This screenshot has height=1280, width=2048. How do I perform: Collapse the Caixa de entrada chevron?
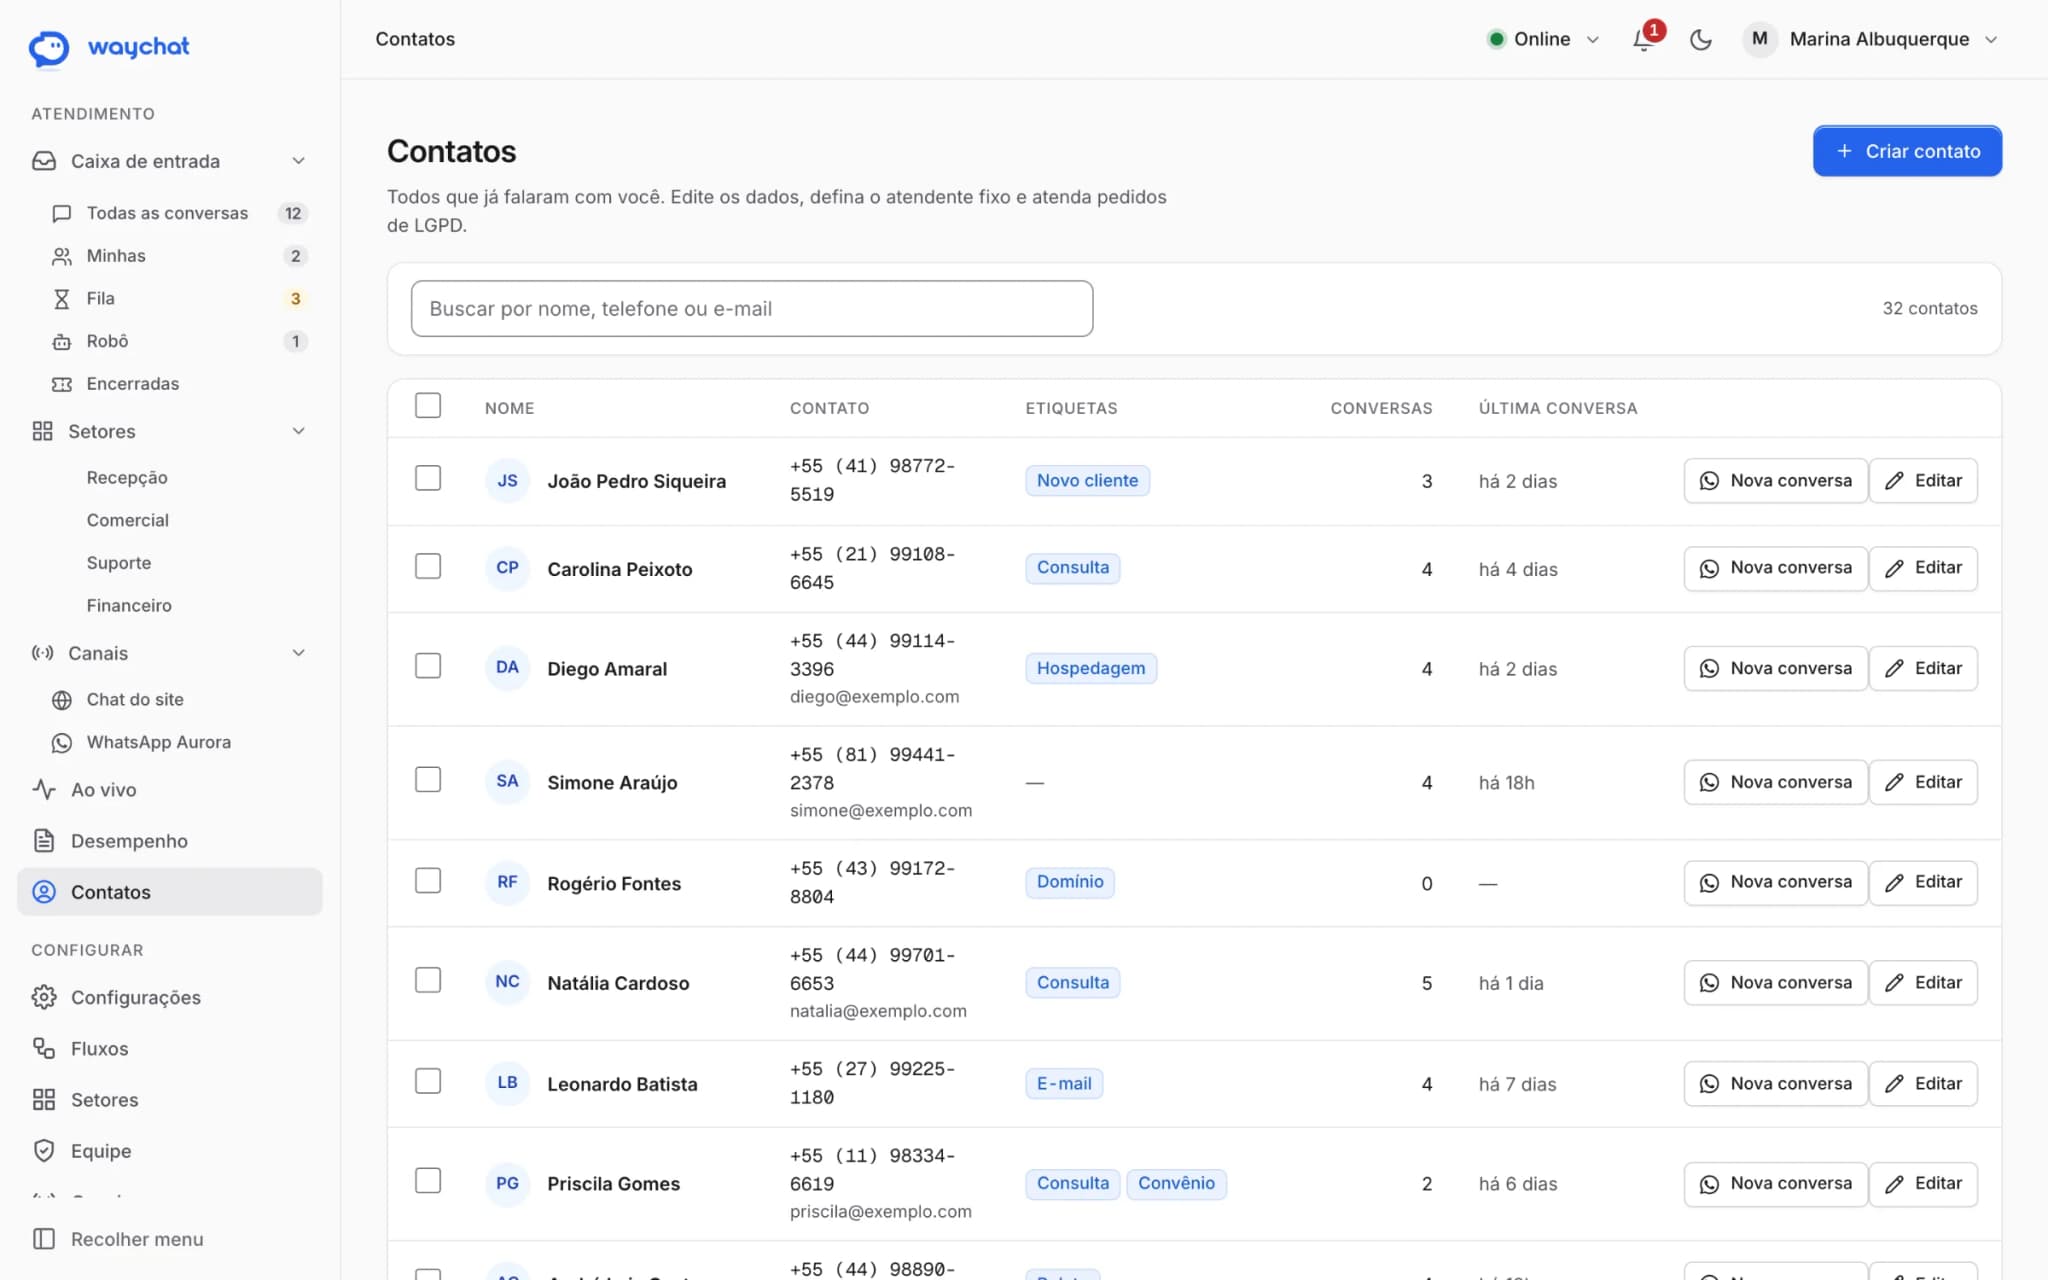click(298, 161)
